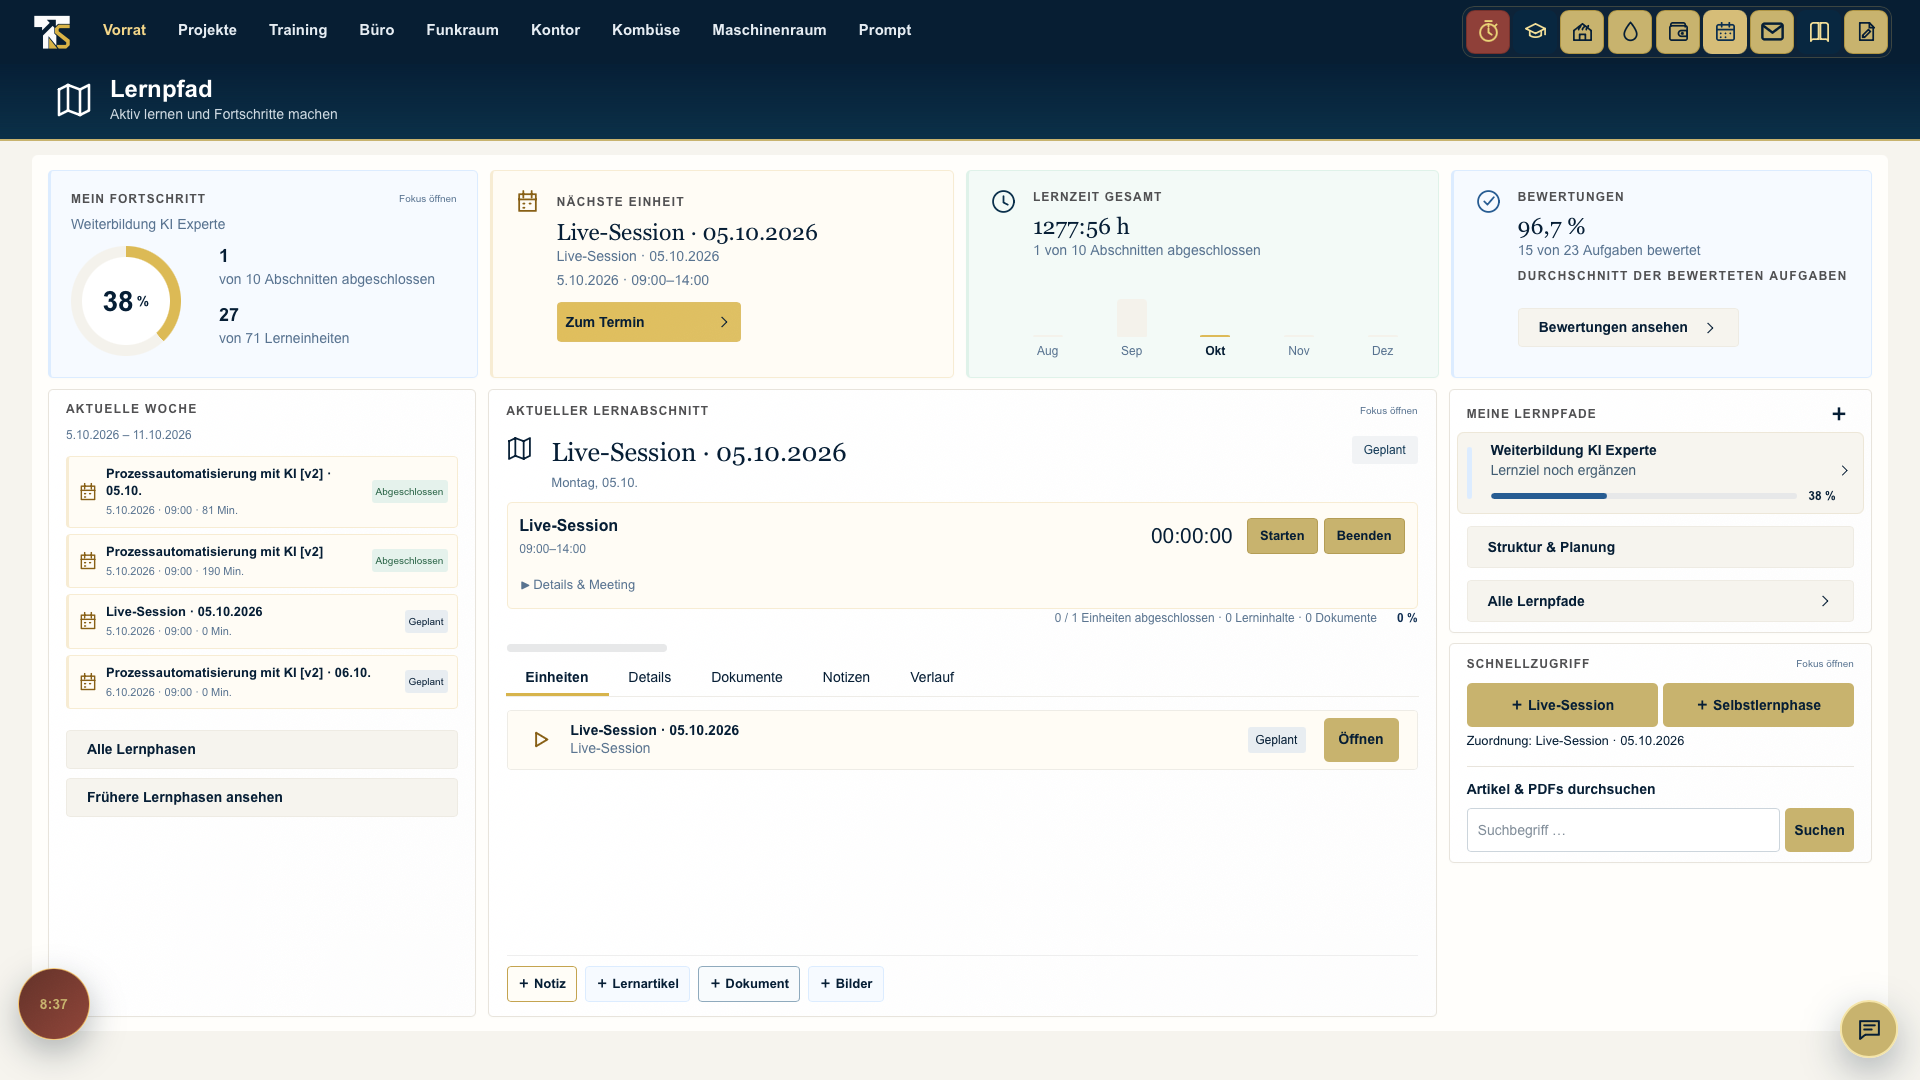Screen dimensions: 1920x1080
Task: Switch to the Verlauf tab
Action: tap(932, 677)
